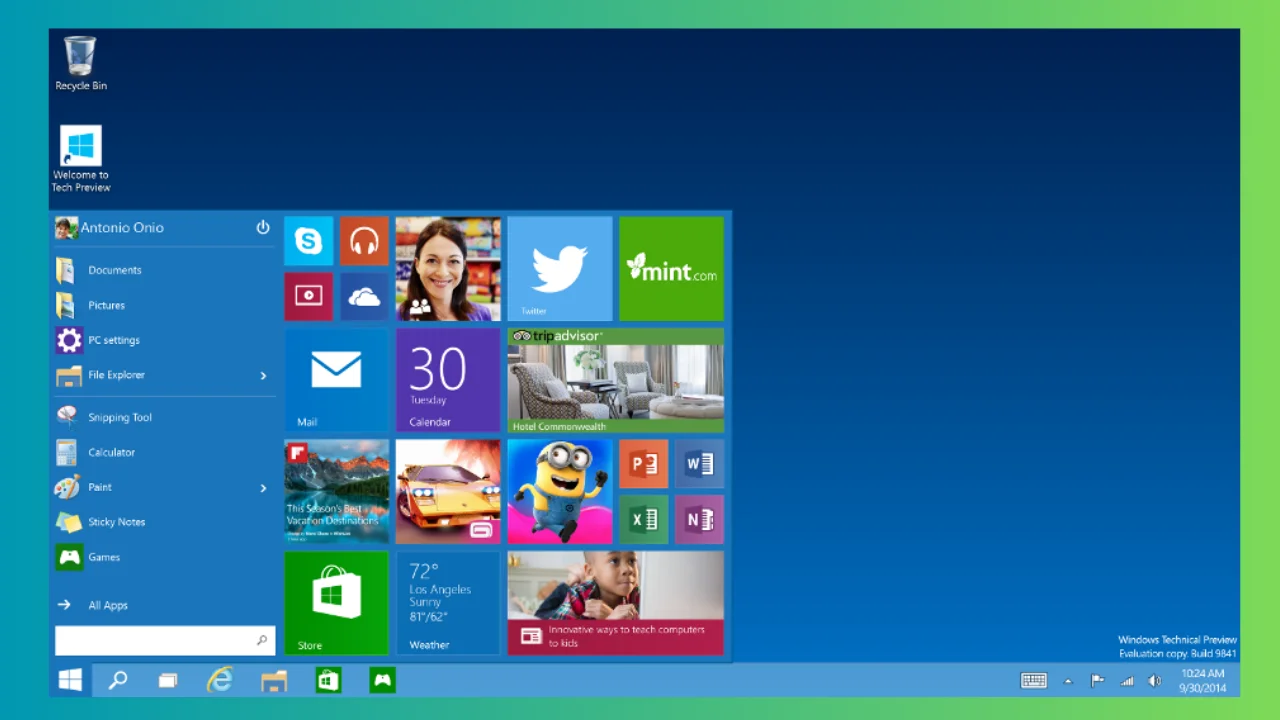Select Welcome to Tech Preview desktop icon
This screenshot has width=1280, height=720.
click(81, 159)
